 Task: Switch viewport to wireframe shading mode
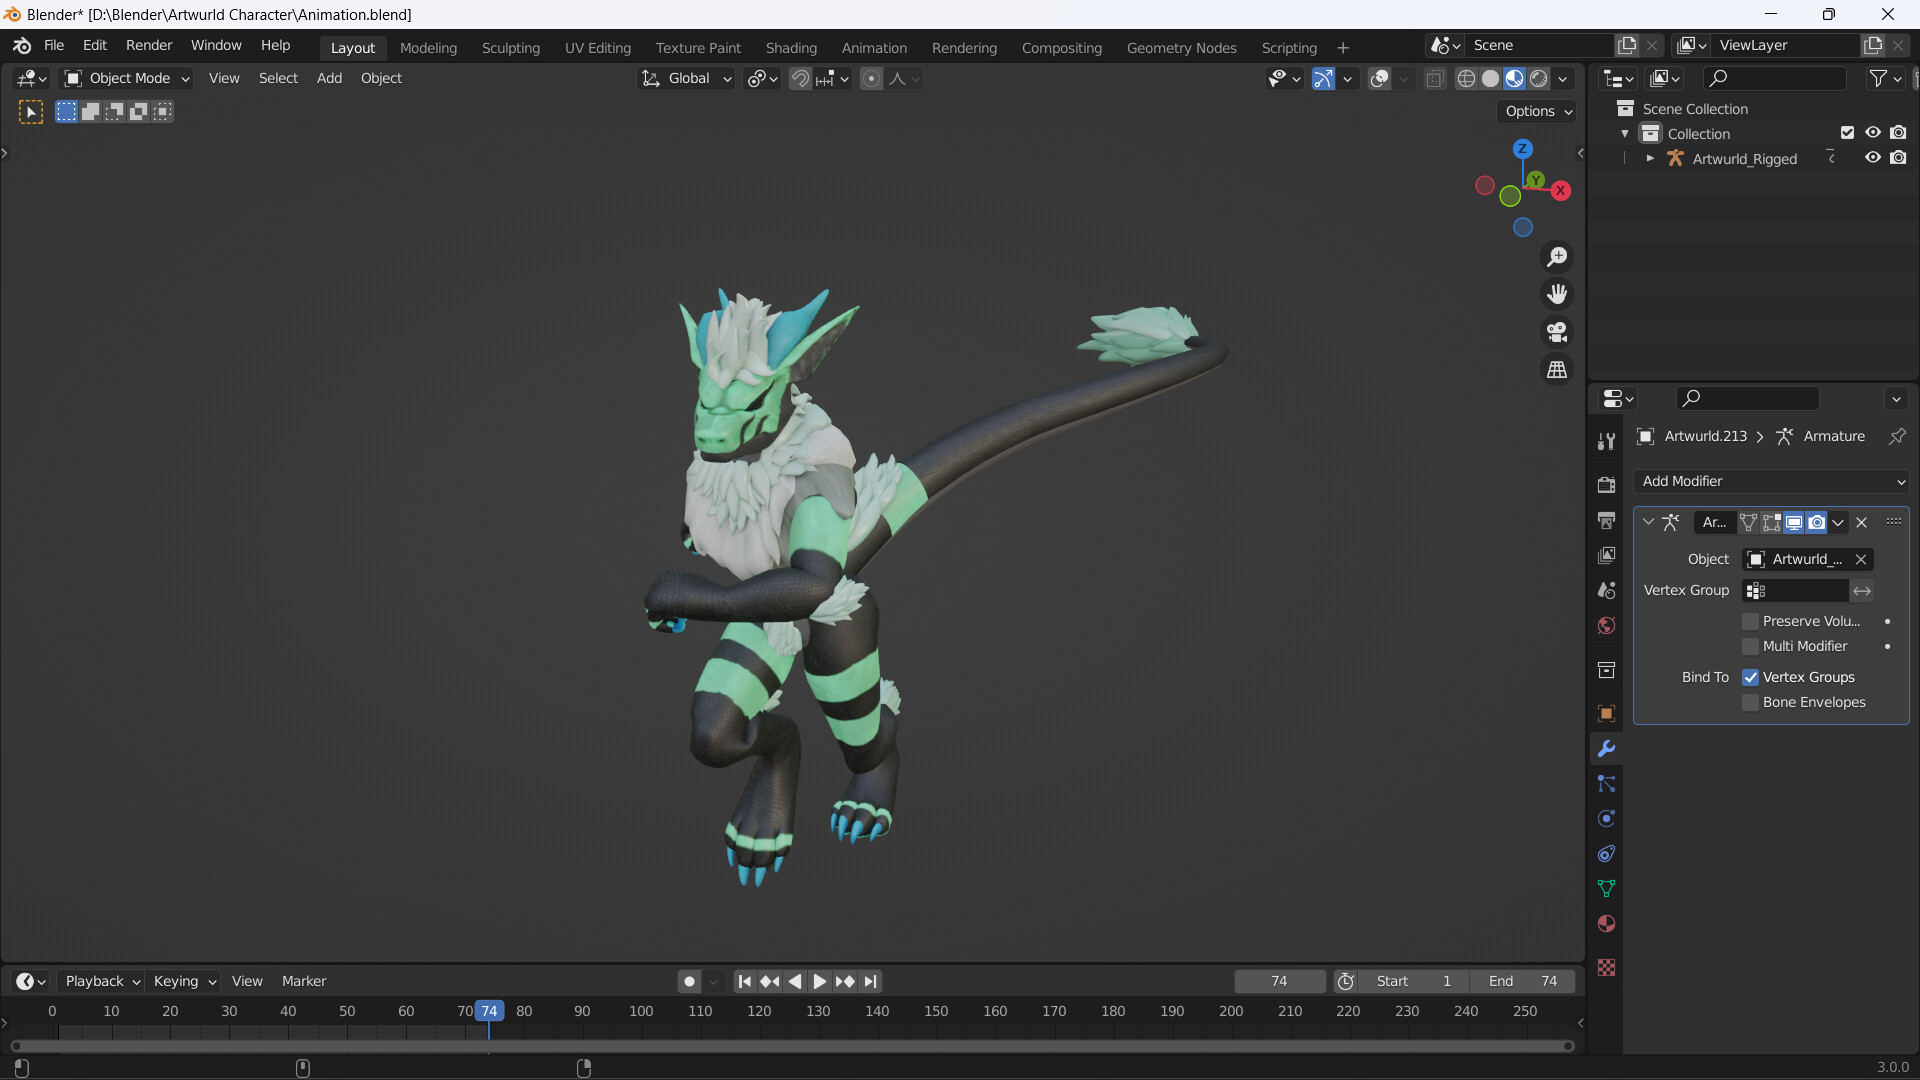(x=1467, y=78)
